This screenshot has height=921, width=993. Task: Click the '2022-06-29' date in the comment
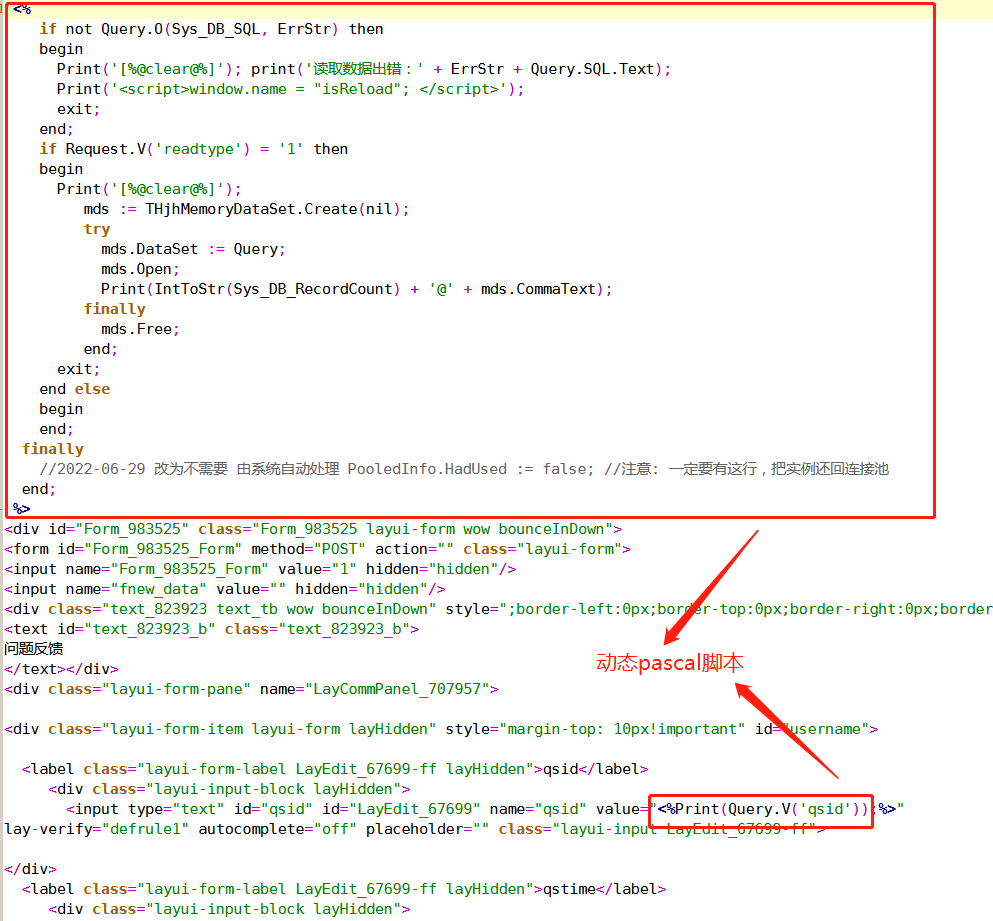(101, 469)
